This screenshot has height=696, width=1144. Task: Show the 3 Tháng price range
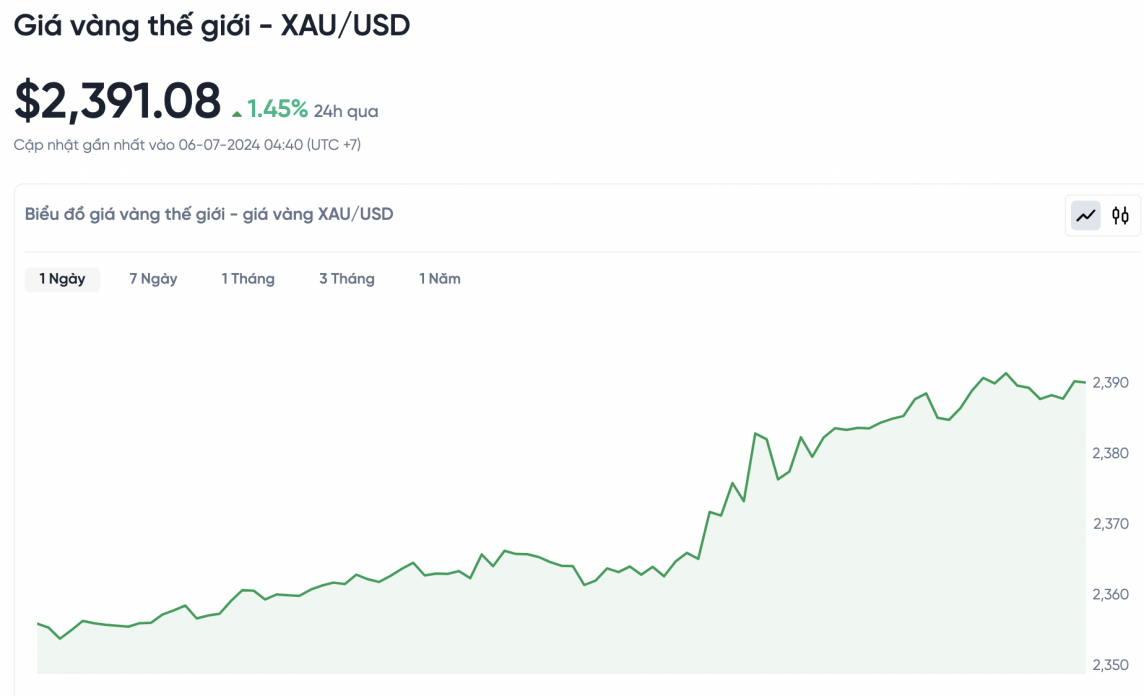(x=346, y=279)
